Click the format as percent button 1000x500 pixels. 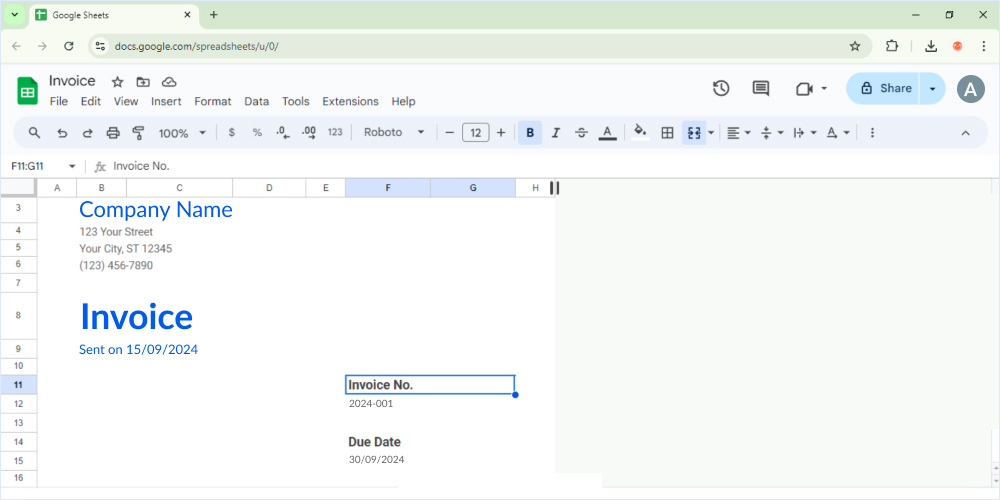pyautogui.click(x=257, y=133)
